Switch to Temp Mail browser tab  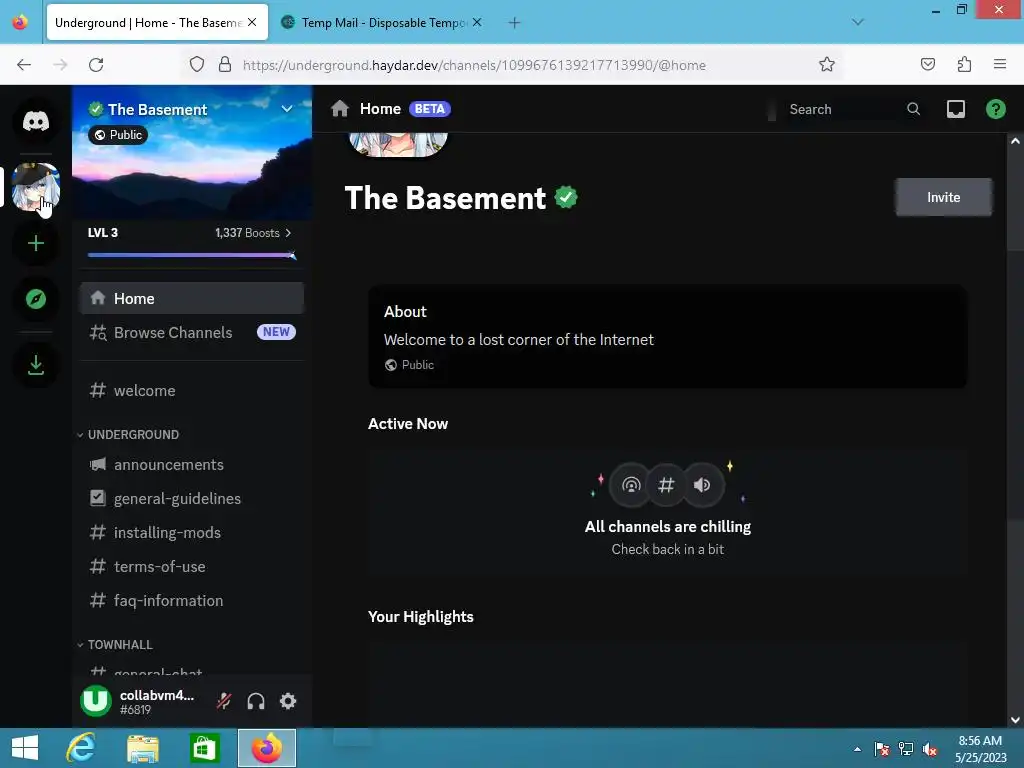(381, 23)
